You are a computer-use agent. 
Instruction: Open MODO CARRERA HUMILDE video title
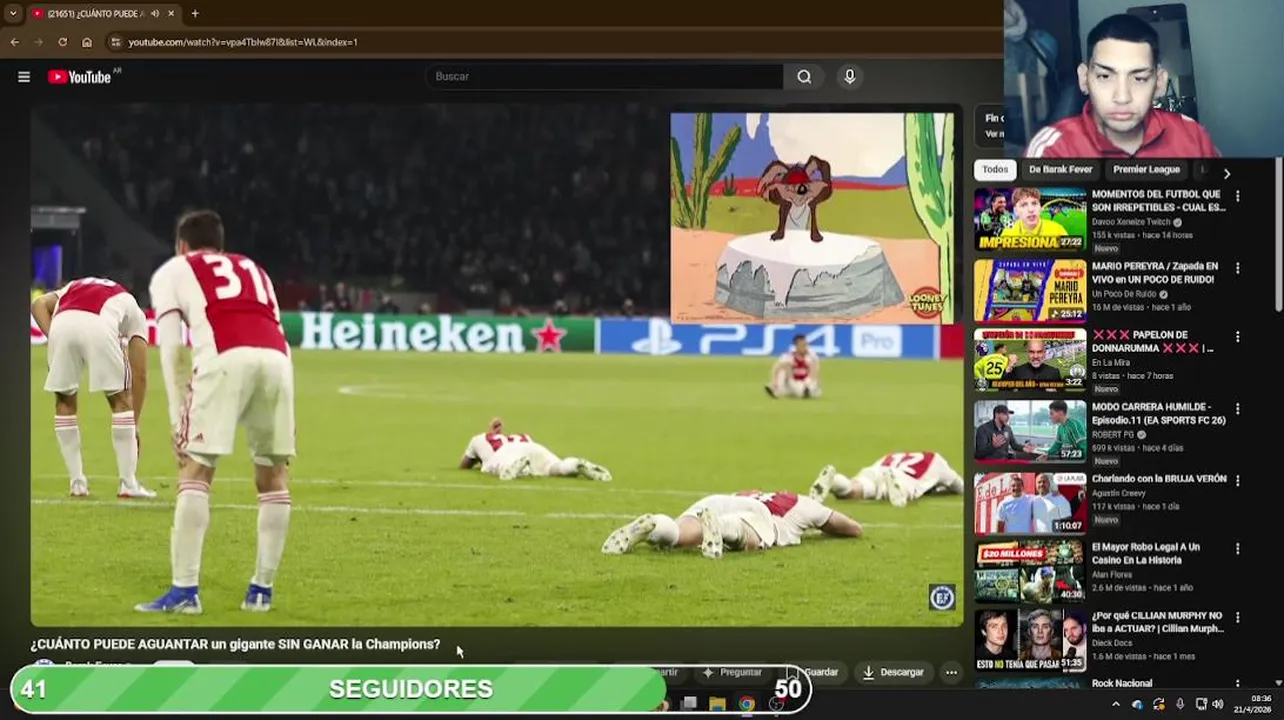pos(1159,414)
